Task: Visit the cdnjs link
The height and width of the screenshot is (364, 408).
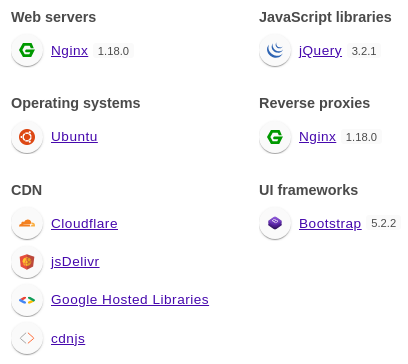Action: 68,339
